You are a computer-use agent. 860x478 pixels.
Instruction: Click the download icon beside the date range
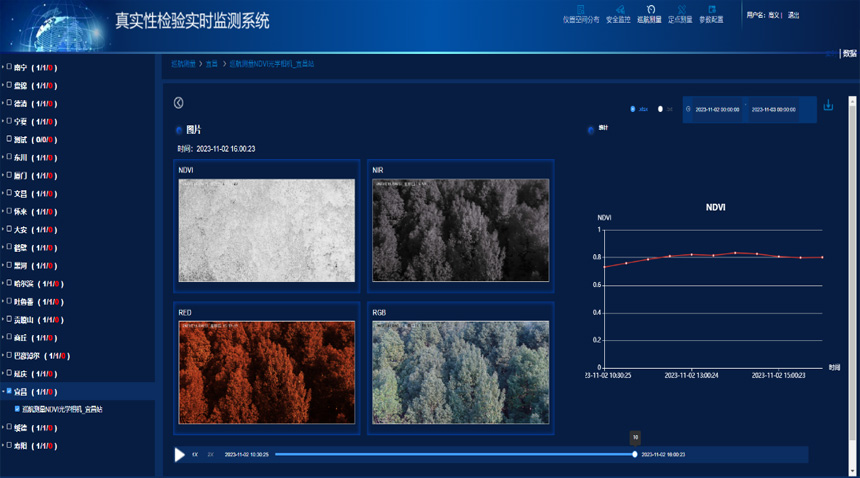[828, 106]
